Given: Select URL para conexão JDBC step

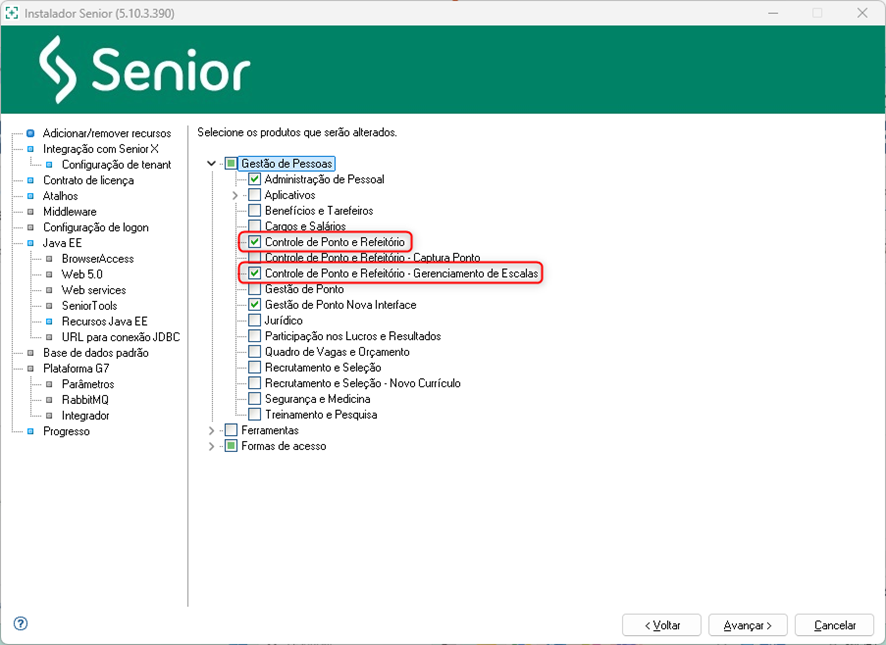Looking at the screenshot, I should (121, 337).
